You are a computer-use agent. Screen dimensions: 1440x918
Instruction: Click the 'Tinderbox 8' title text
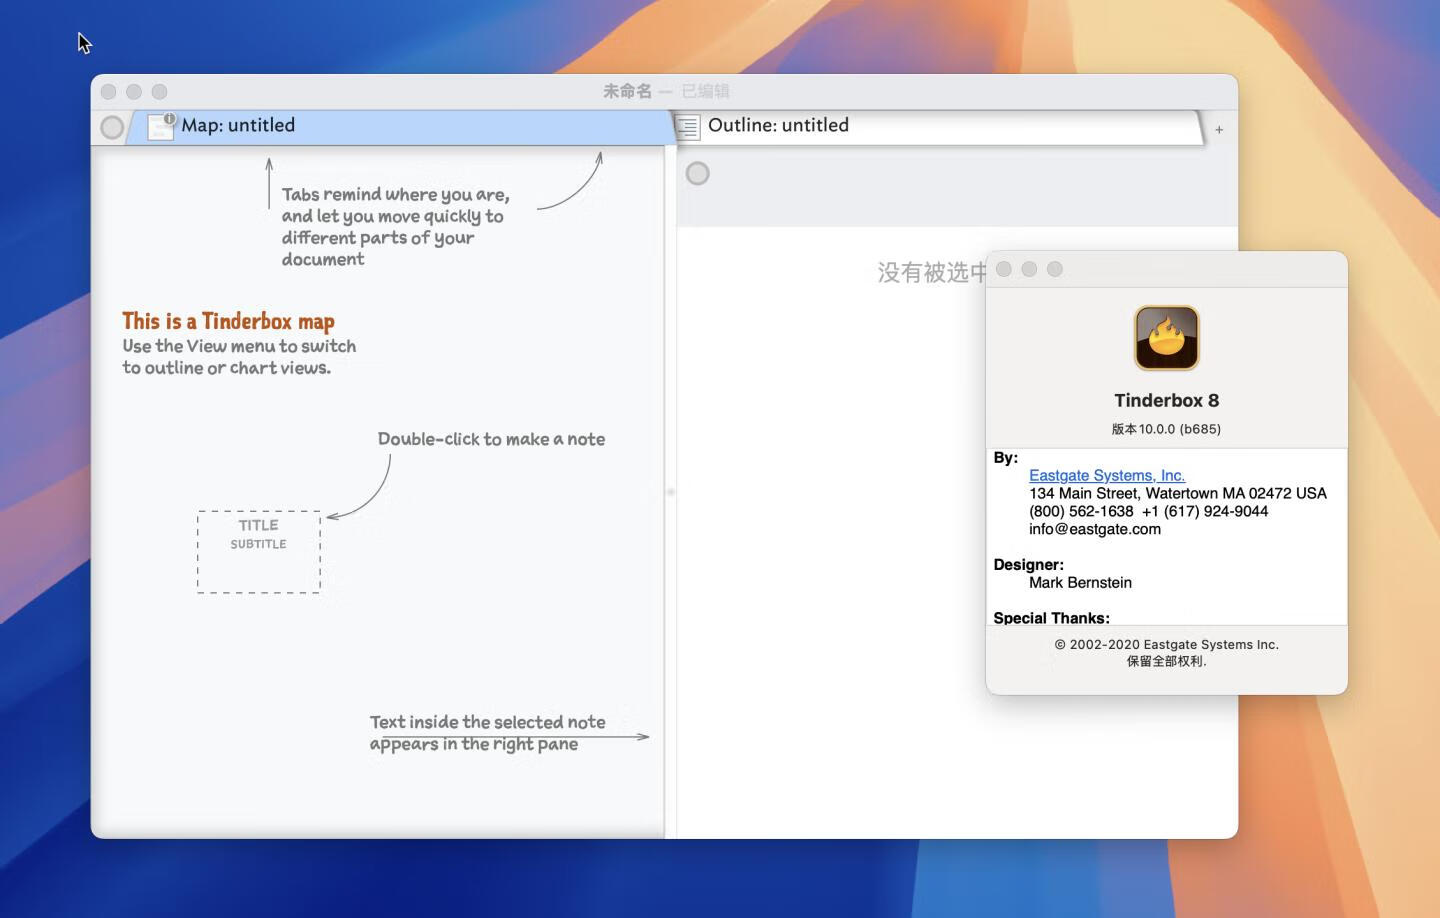click(1167, 401)
